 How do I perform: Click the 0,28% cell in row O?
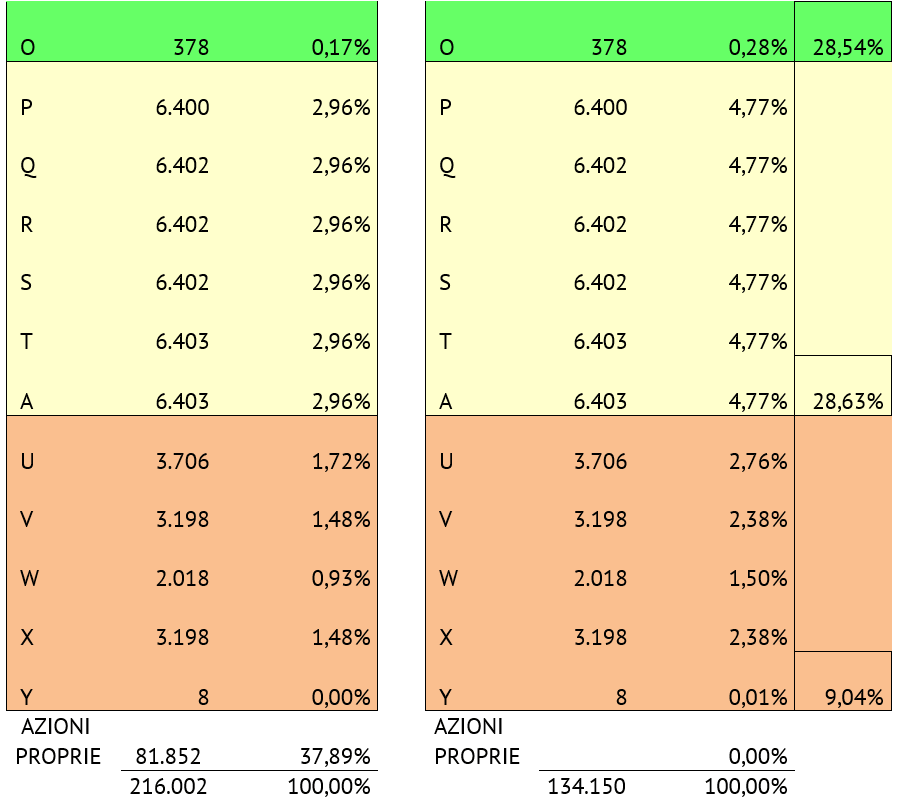click(758, 47)
